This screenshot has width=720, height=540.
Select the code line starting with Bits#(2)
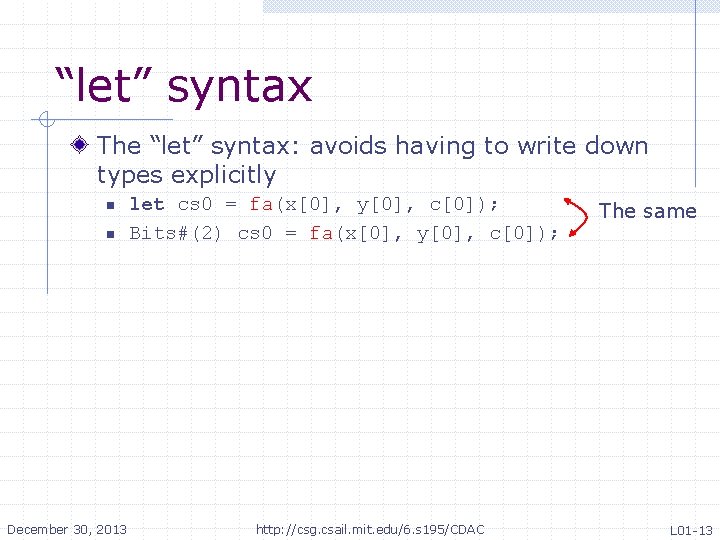point(343,234)
